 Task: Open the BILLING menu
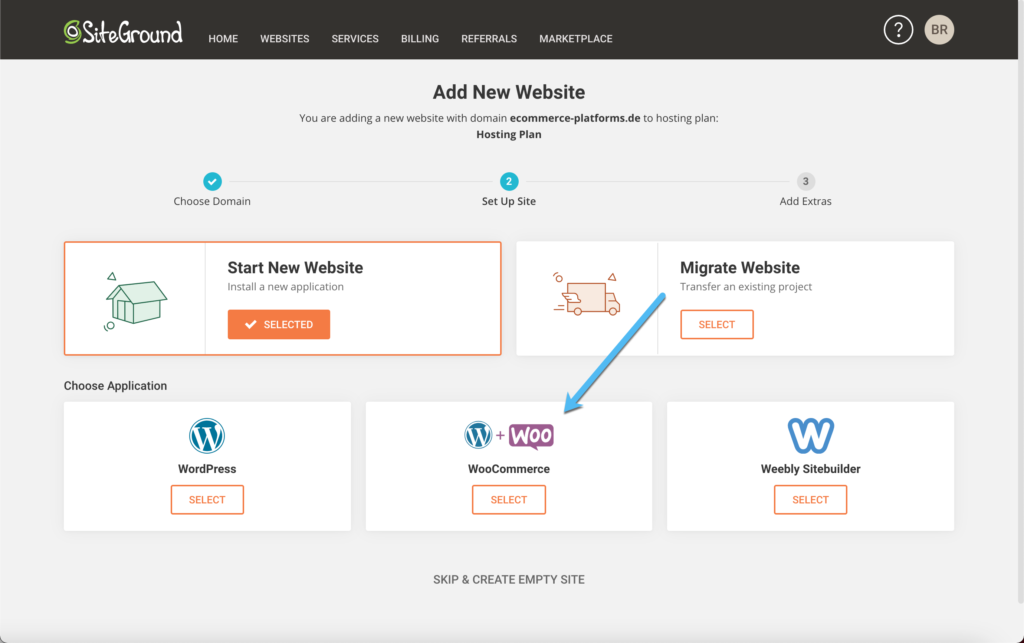[420, 39]
